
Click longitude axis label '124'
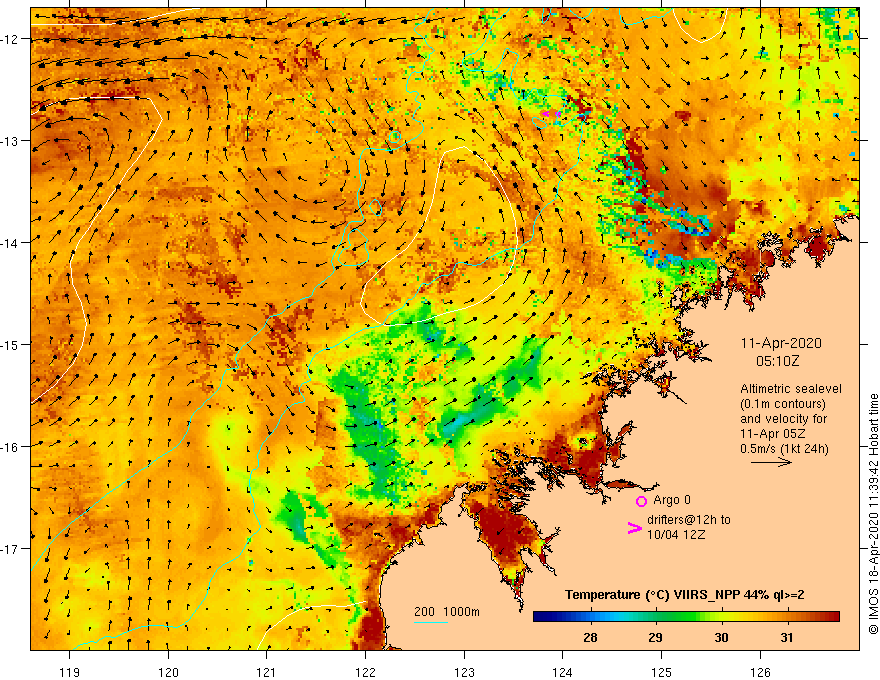(563, 672)
